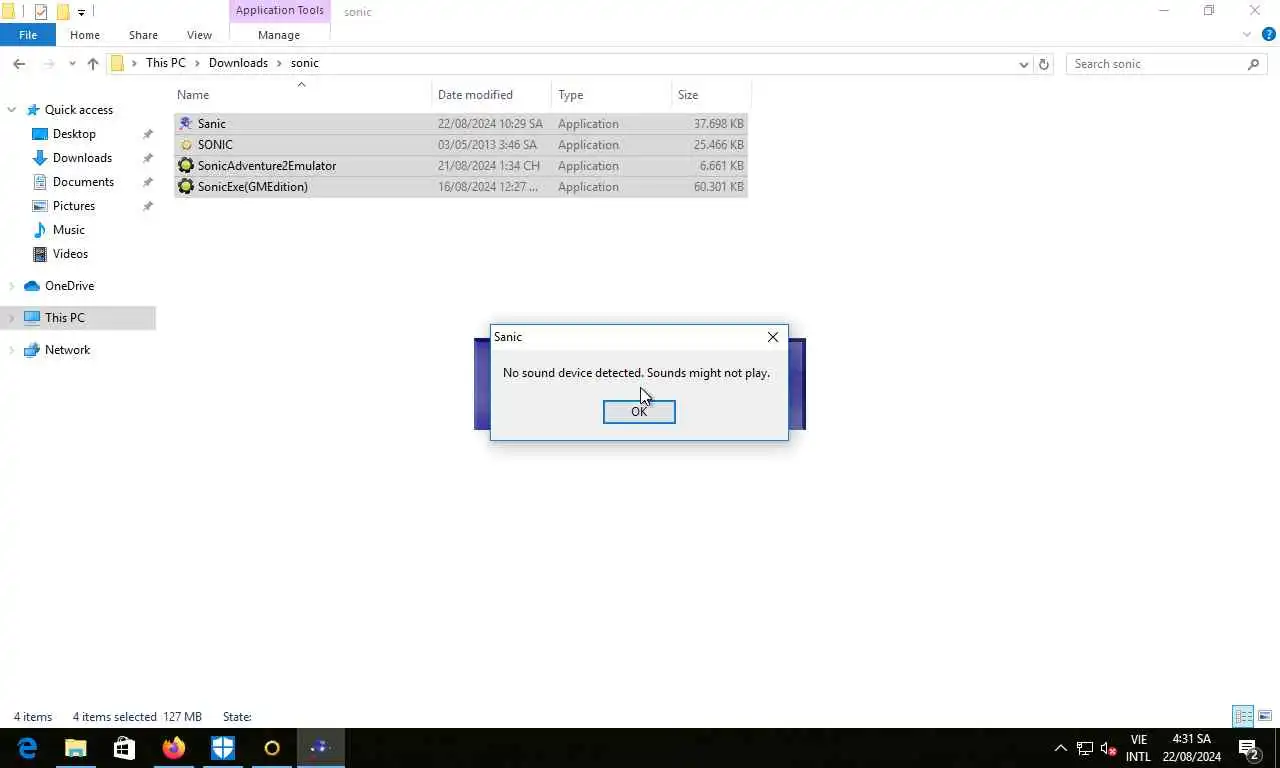Expand the This PC tree node
This screenshot has height=768, width=1280.
12,318
